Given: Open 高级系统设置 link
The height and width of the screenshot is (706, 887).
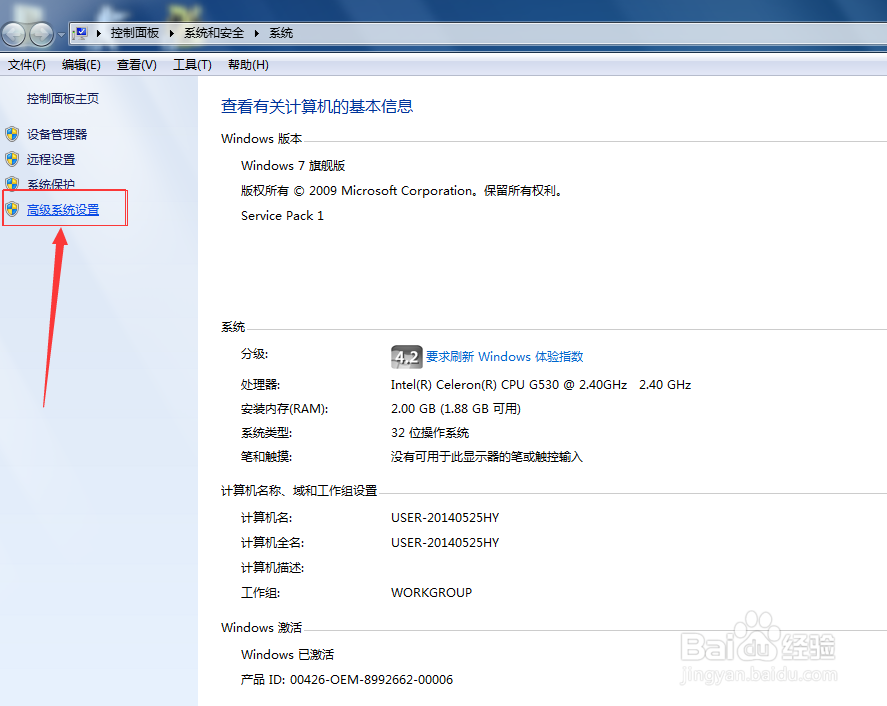Looking at the screenshot, I should (x=63, y=210).
